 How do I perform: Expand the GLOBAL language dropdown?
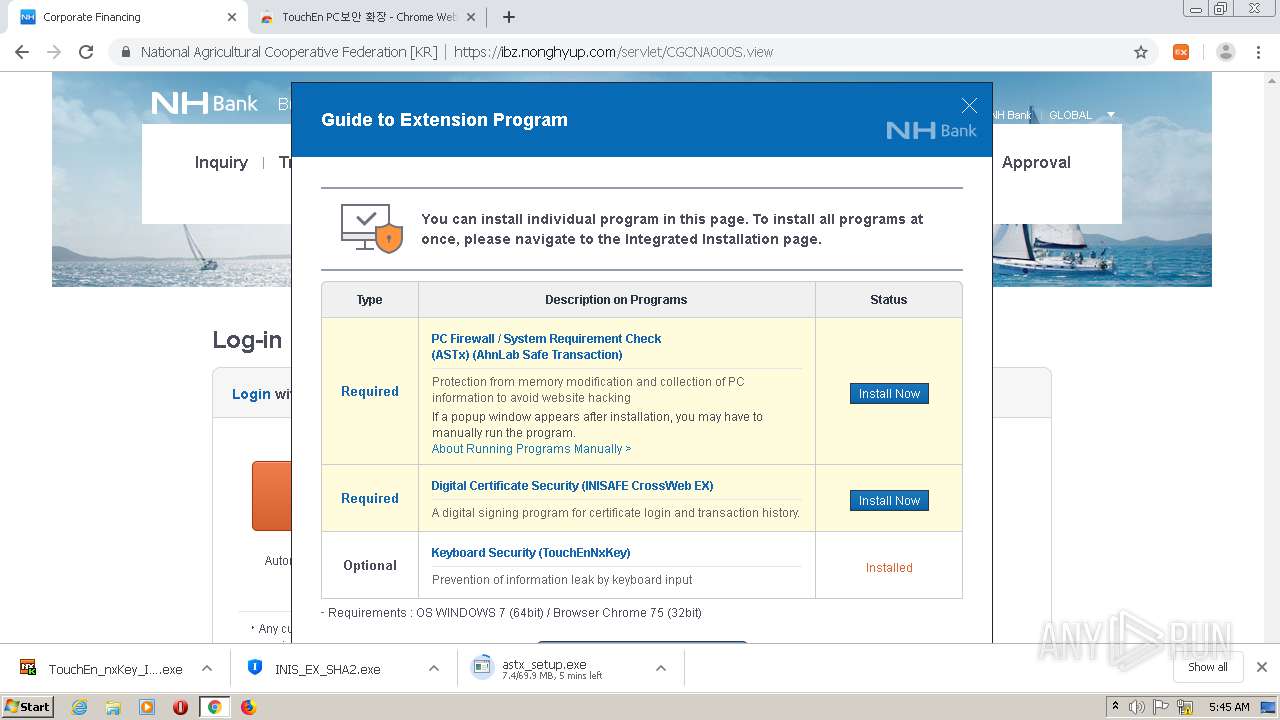tap(1081, 115)
